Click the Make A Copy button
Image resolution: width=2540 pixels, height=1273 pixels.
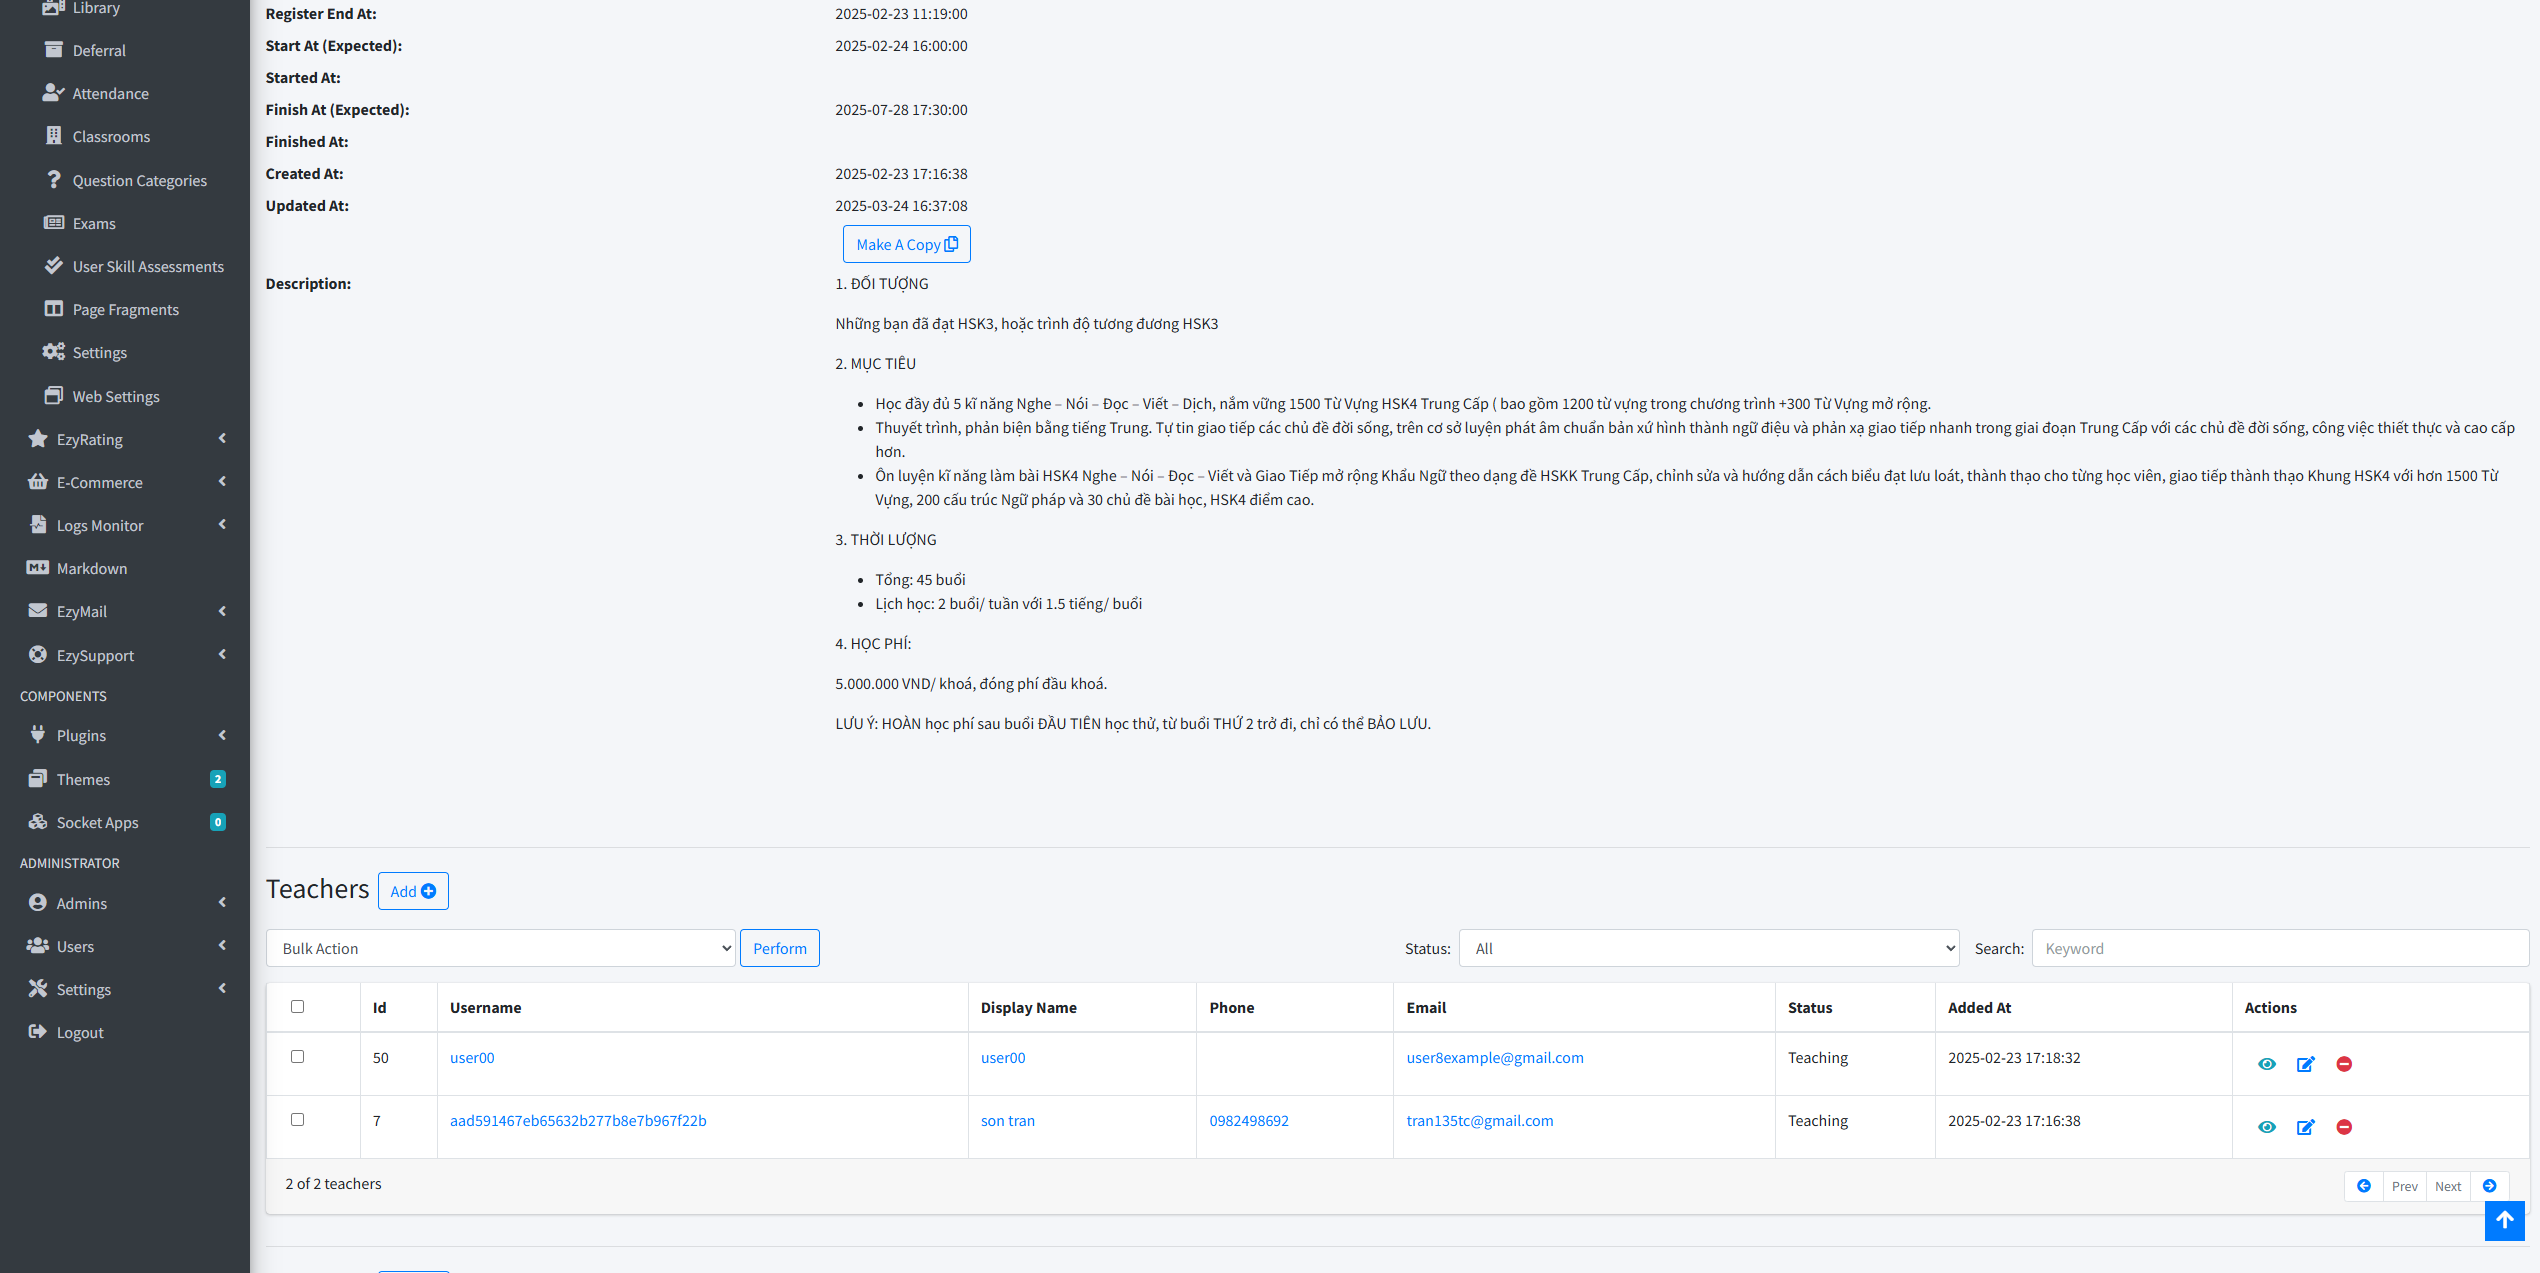pos(906,244)
